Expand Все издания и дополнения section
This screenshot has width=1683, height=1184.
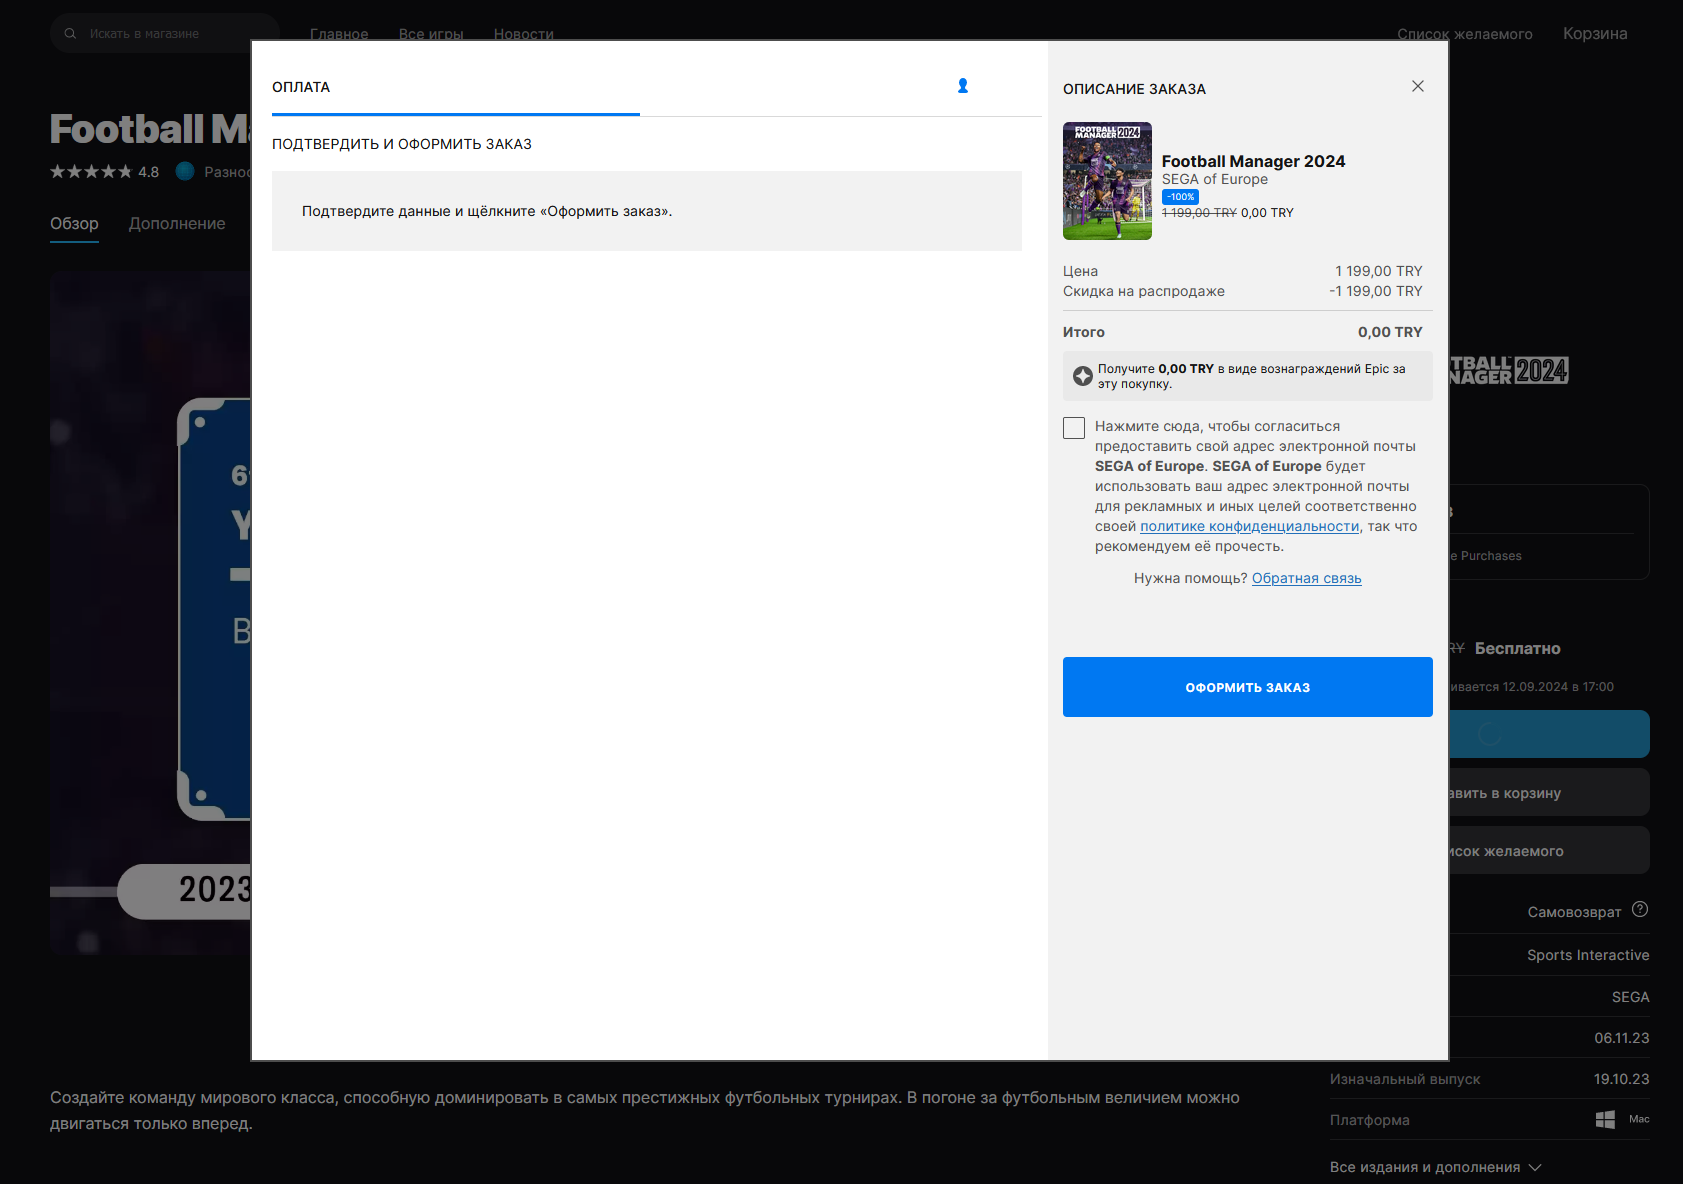1435,1168
